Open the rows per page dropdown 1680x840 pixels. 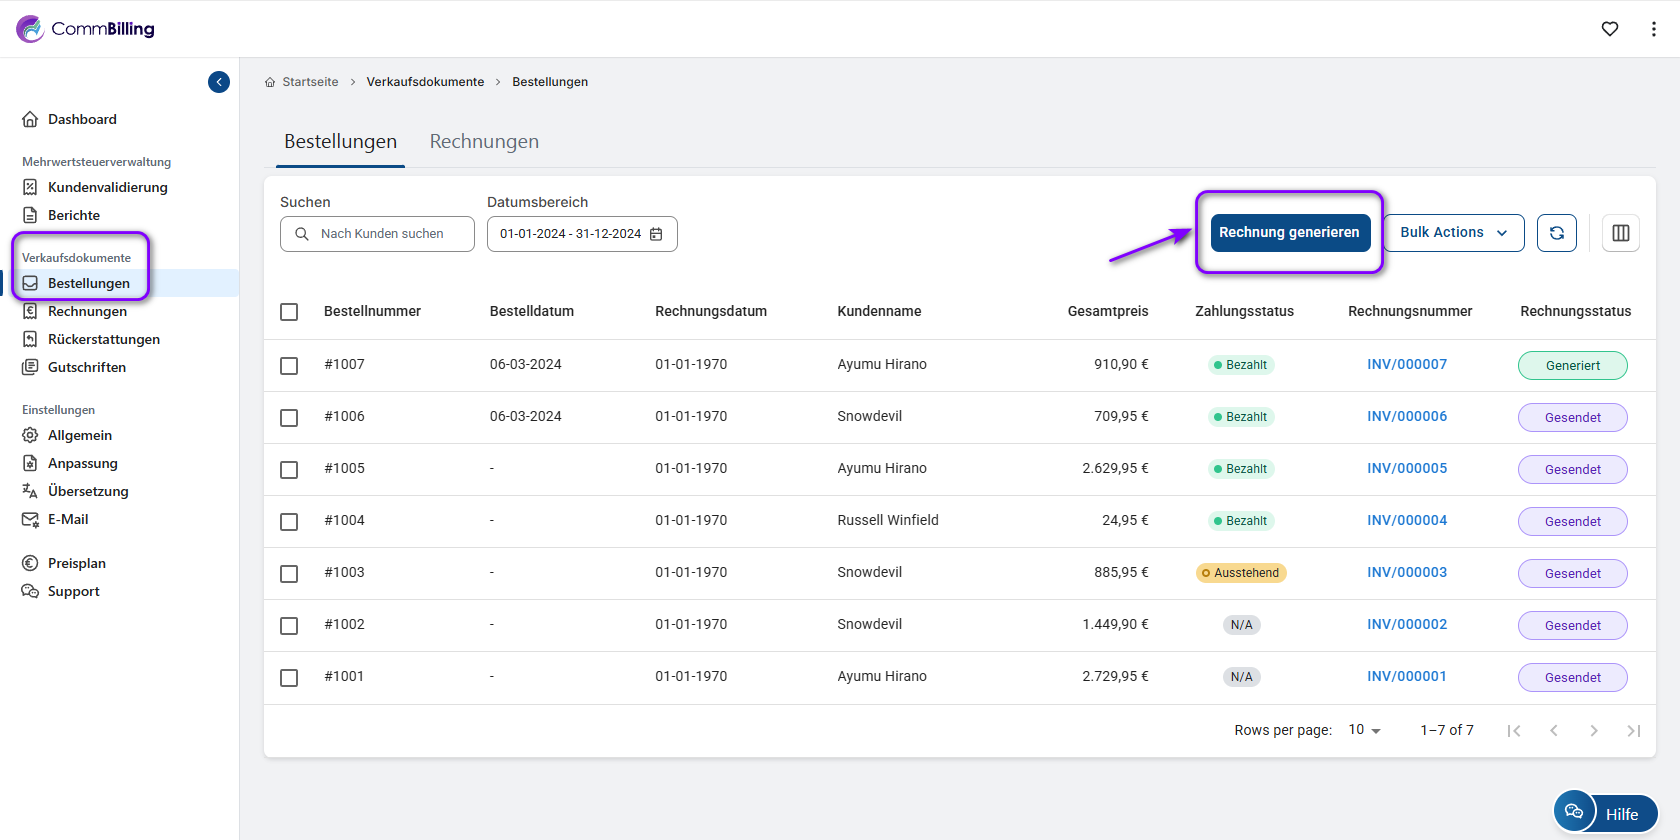tap(1364, 730)
